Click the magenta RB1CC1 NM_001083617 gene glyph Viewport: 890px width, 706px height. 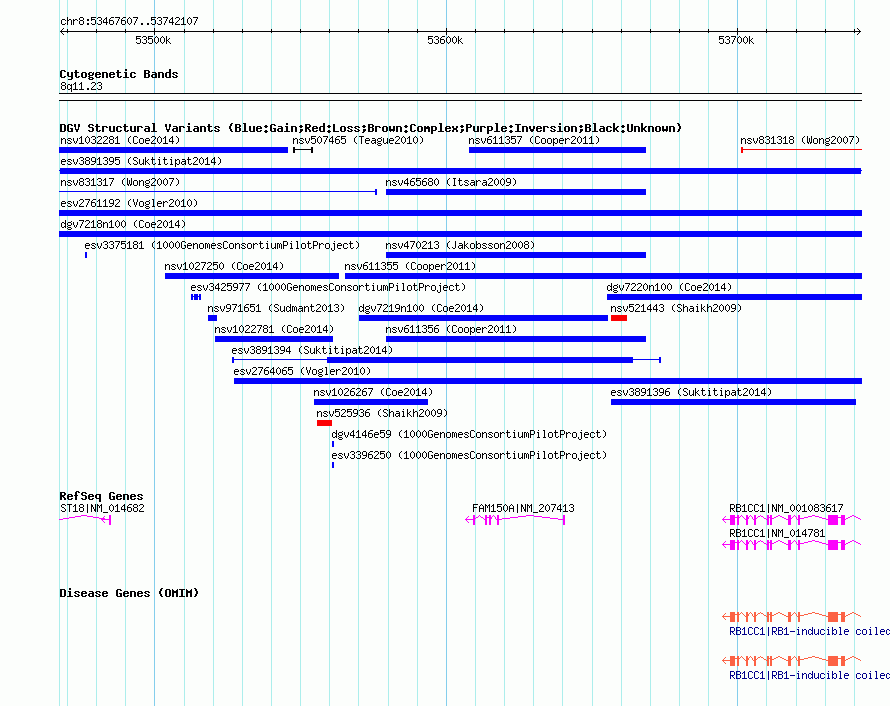791,519
